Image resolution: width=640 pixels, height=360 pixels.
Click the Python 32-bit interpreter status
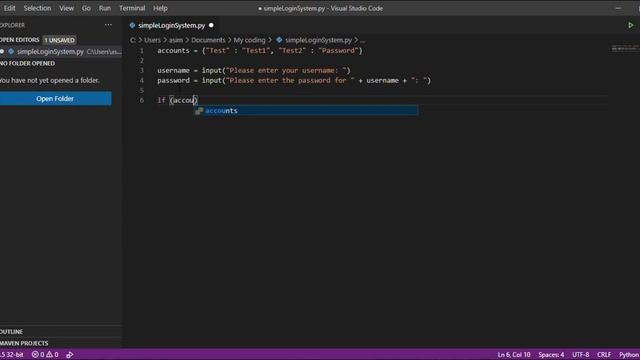12,355
